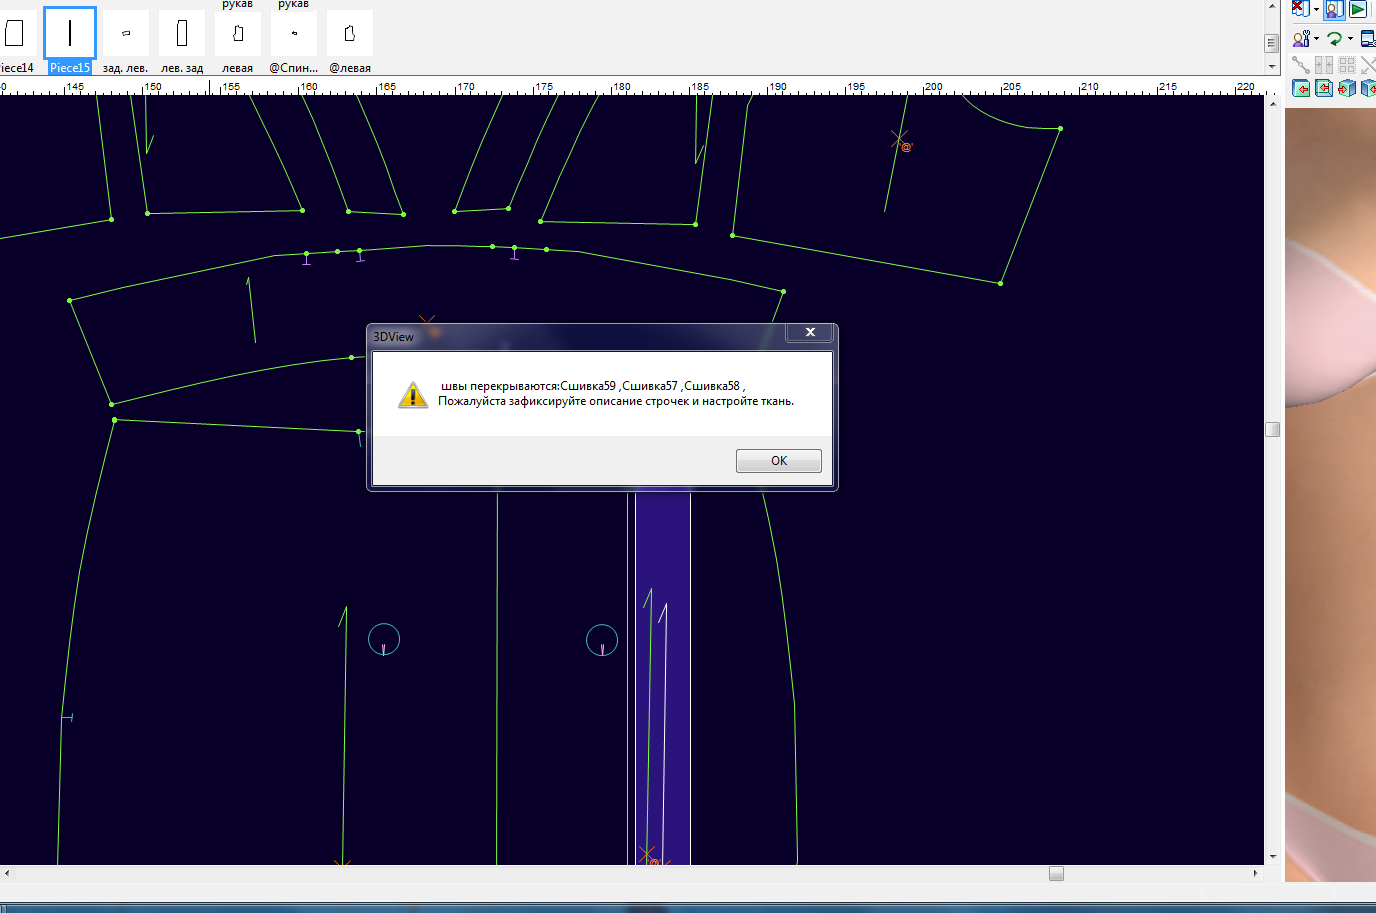This screenshot has height=913, width=1376.
Task: Click the window properties icon in toolbar
Action: pyautogui.click(x=1368, y=39)
